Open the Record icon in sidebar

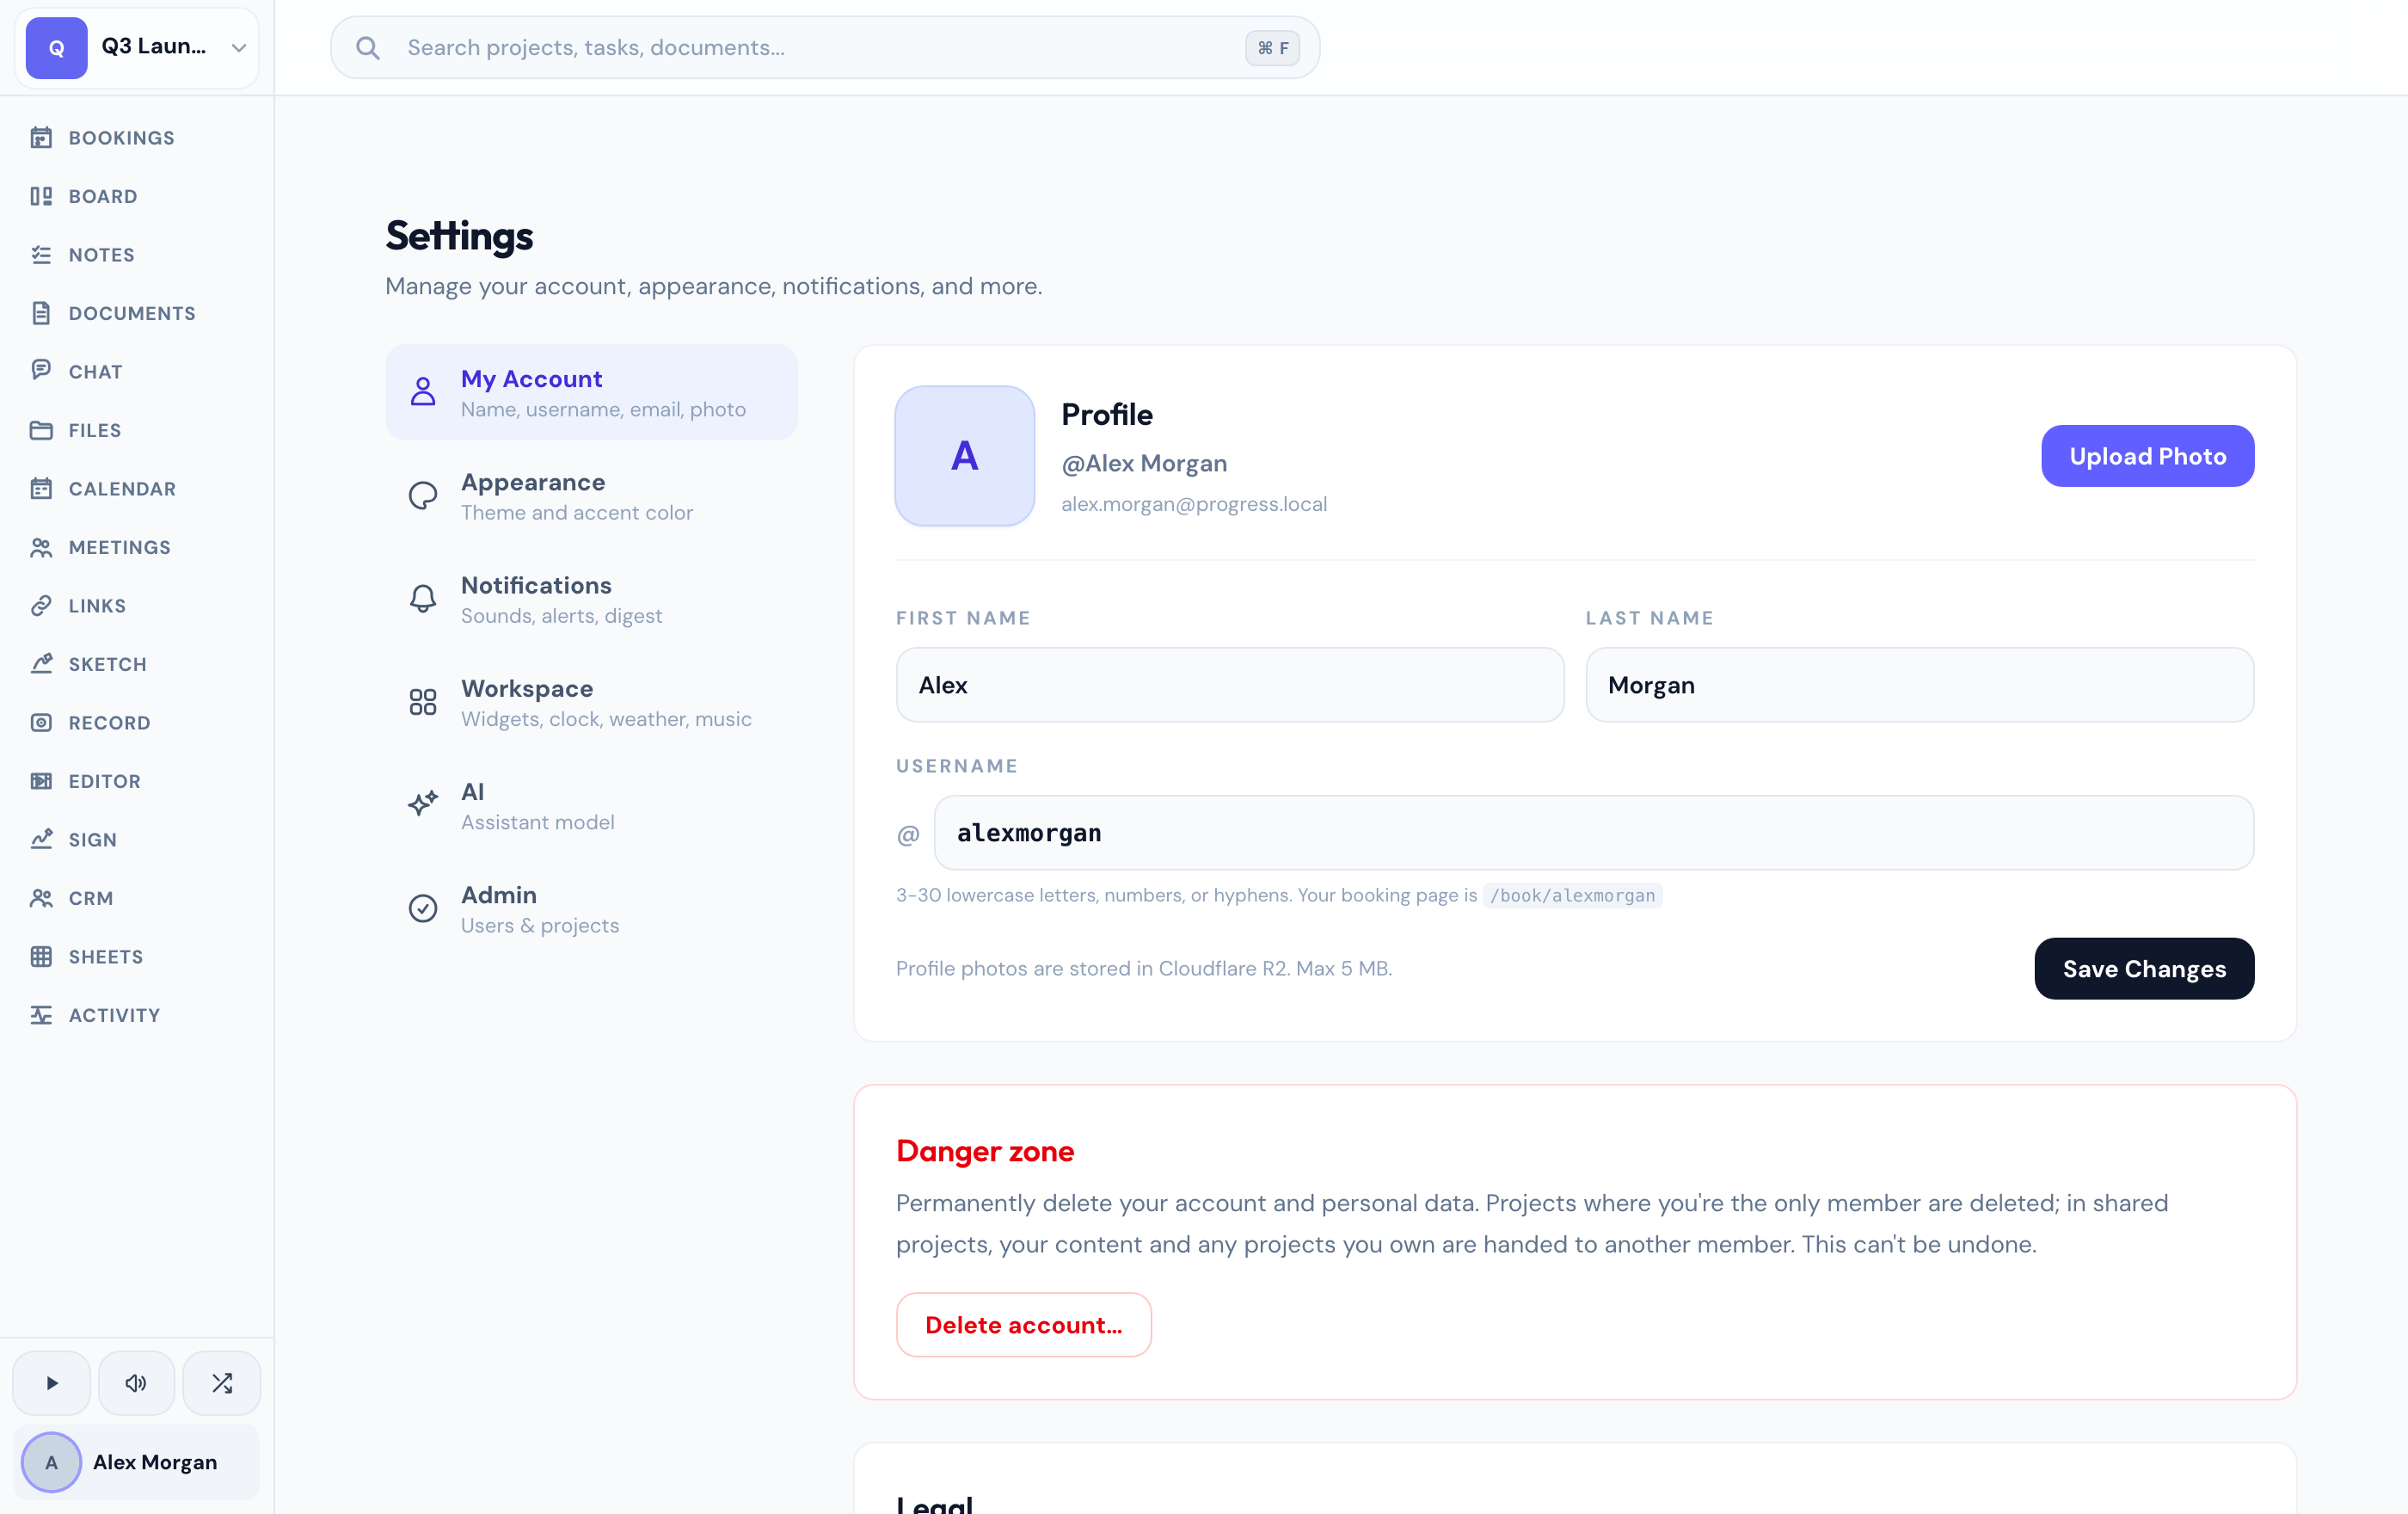(41, 722)
